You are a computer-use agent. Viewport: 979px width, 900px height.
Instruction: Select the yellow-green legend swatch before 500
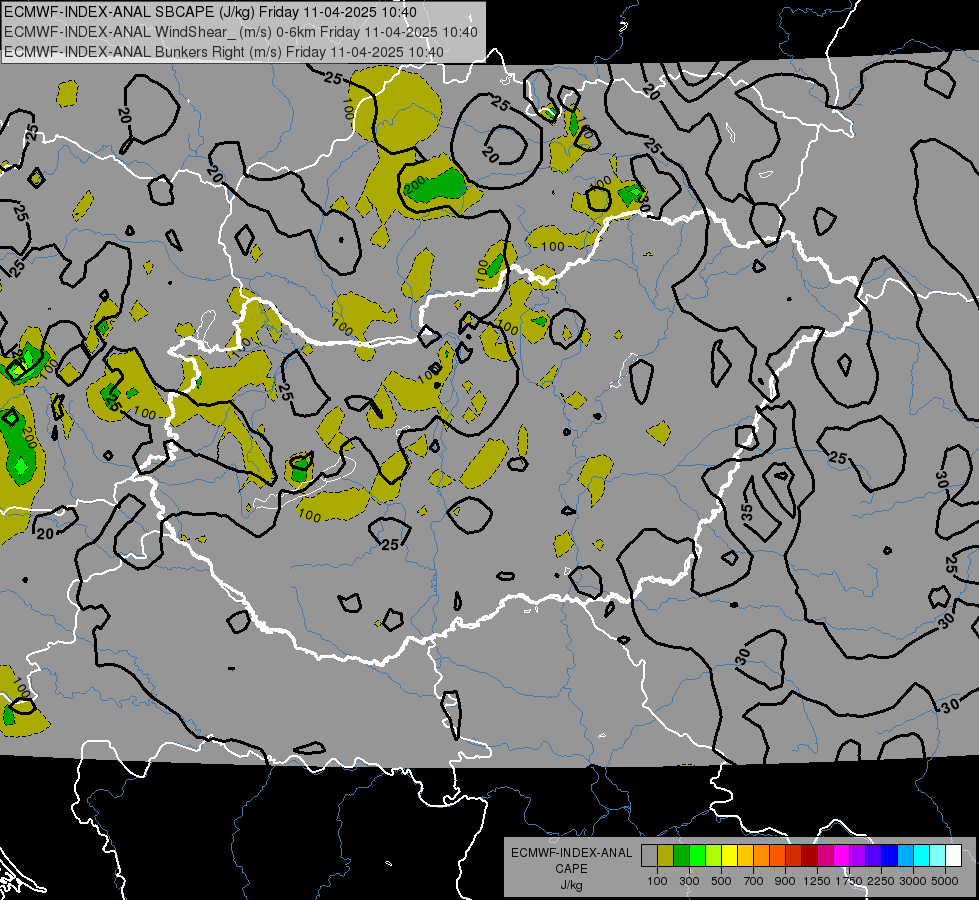[x=714, y=856]
